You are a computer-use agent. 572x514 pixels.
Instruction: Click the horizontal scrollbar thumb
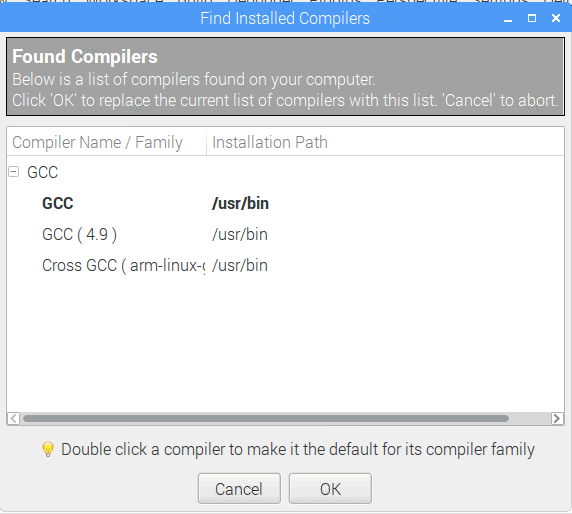click(266, 418)
